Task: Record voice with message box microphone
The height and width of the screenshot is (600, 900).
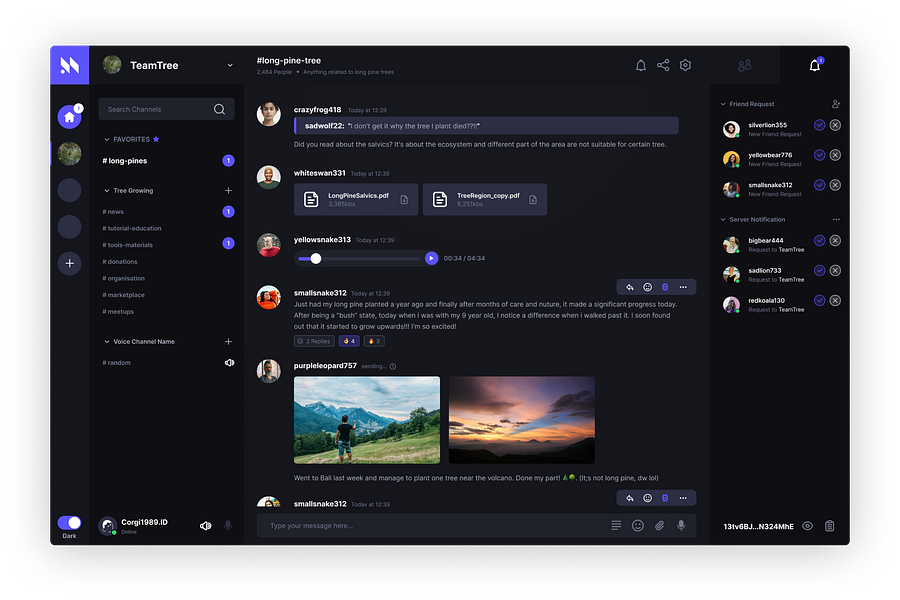Action: click(x=681, y=525)
